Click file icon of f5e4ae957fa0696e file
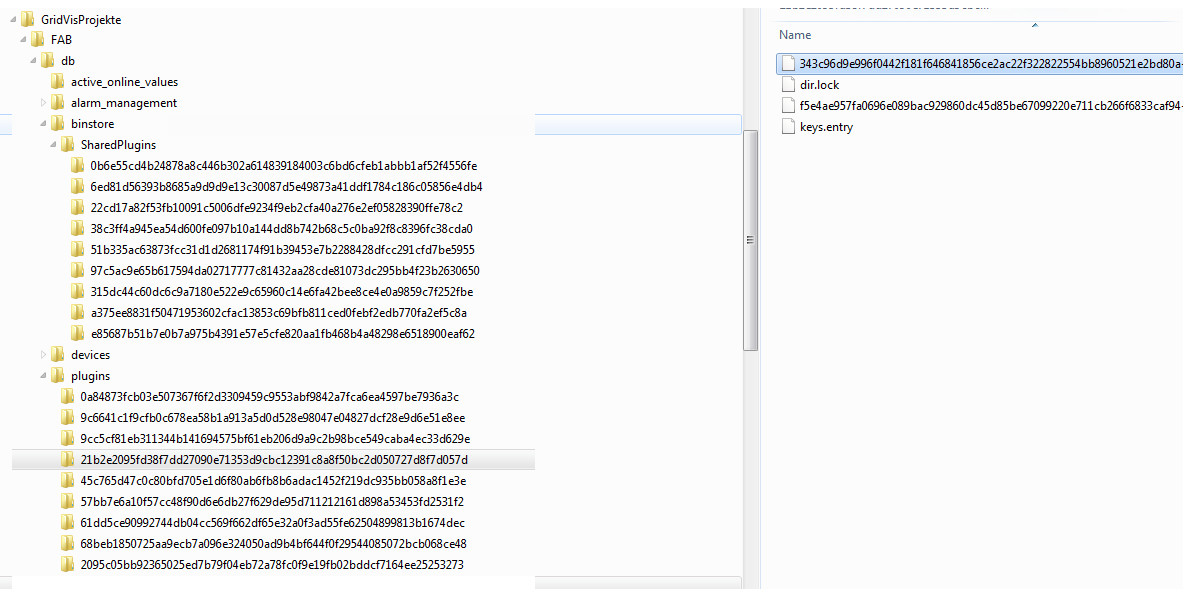The image size is (1192, 589). pyautogui.click(x=788, y=106)
